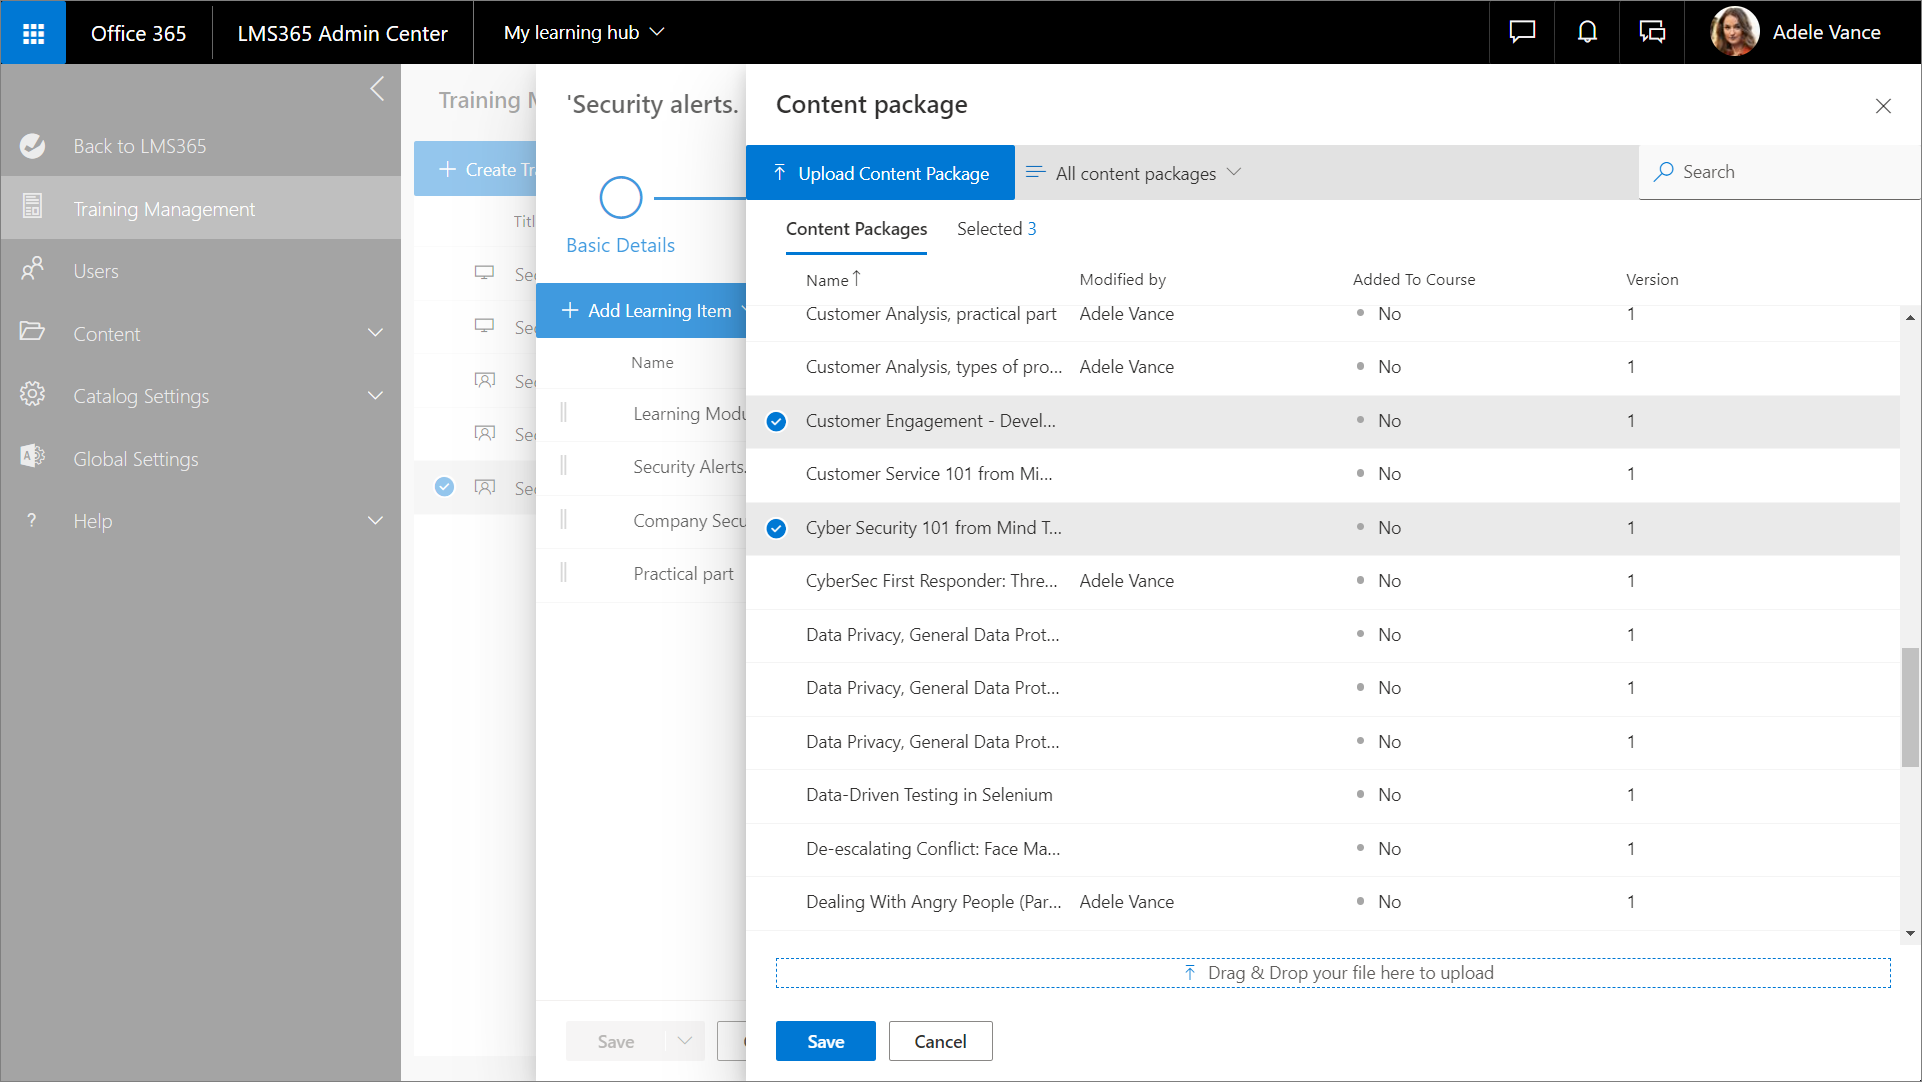This screenshot has height=1082, width=1922.
Task: Open Training Management in sidebar
Action: (164, 209)
